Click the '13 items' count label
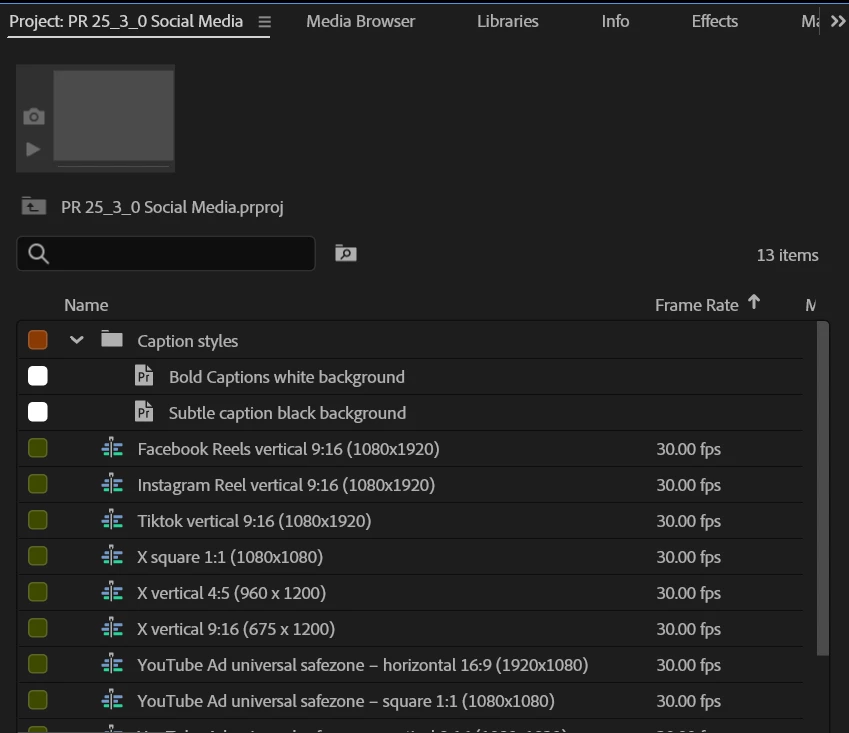The image size is (849, 733). (x=787, y=255)
